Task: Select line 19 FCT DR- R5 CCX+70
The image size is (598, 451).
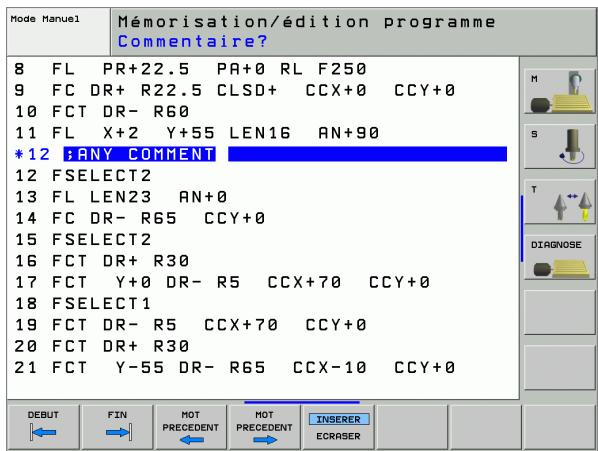Action: click(190, 325)
